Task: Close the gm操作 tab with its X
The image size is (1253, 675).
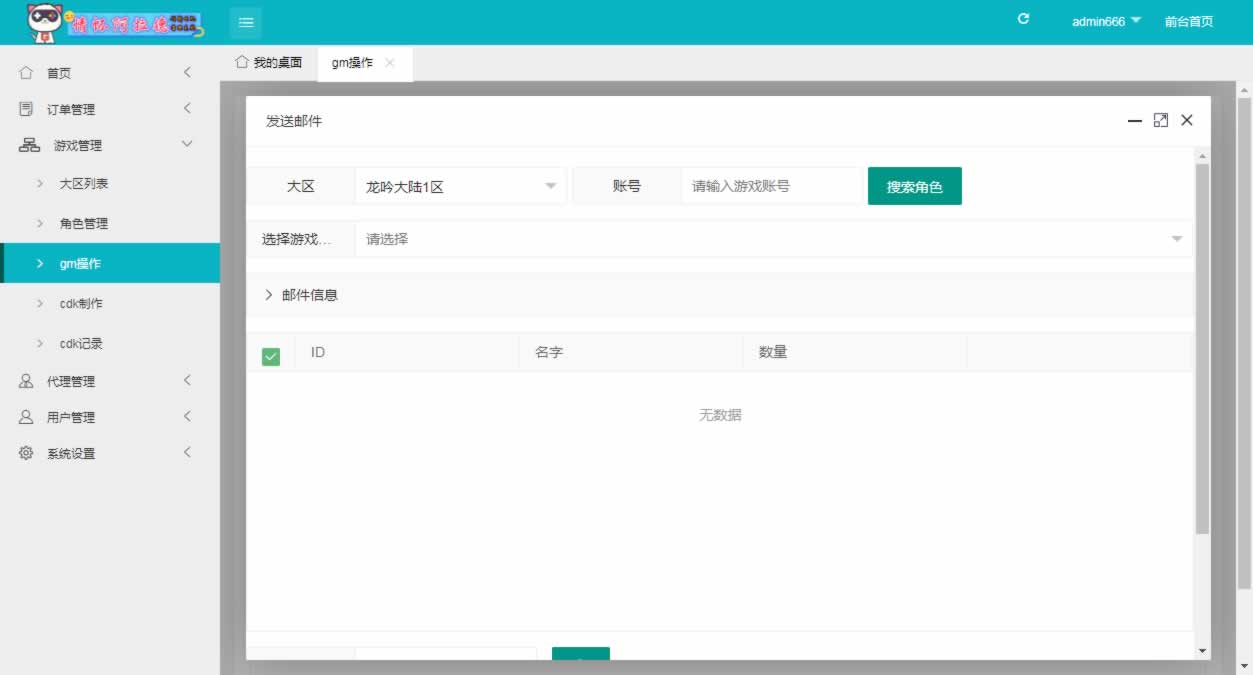Action: pyautogui.click(x=390, y=63)
